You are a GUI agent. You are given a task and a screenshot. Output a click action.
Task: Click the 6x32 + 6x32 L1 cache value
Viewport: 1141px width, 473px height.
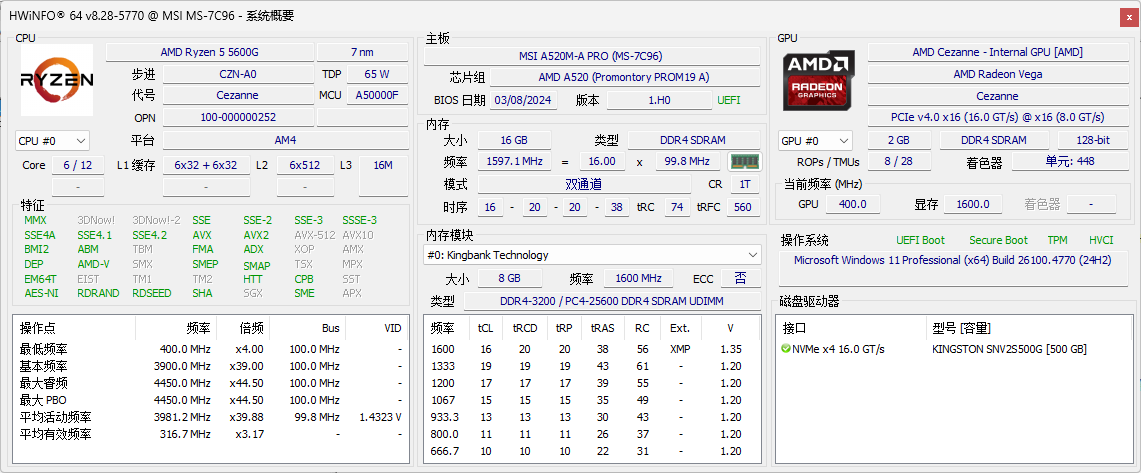(x=206, y=165)
